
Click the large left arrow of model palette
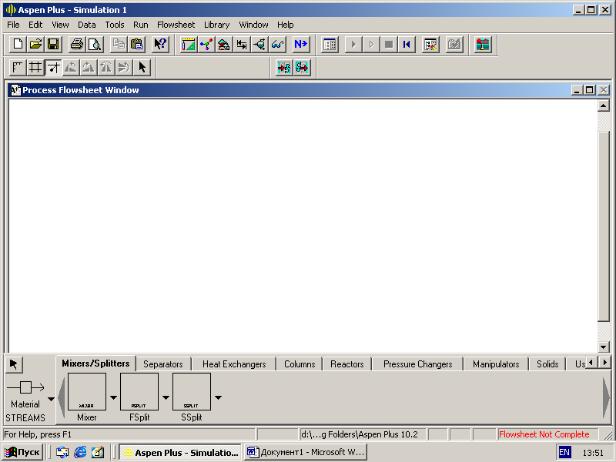pyautogui.click(x=62, y=398)
